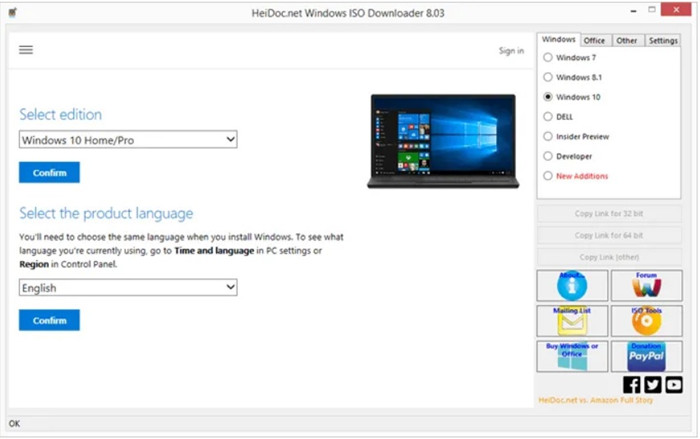Open the Twitter icon
Viewport: 700px width, 439px height.
653,384
